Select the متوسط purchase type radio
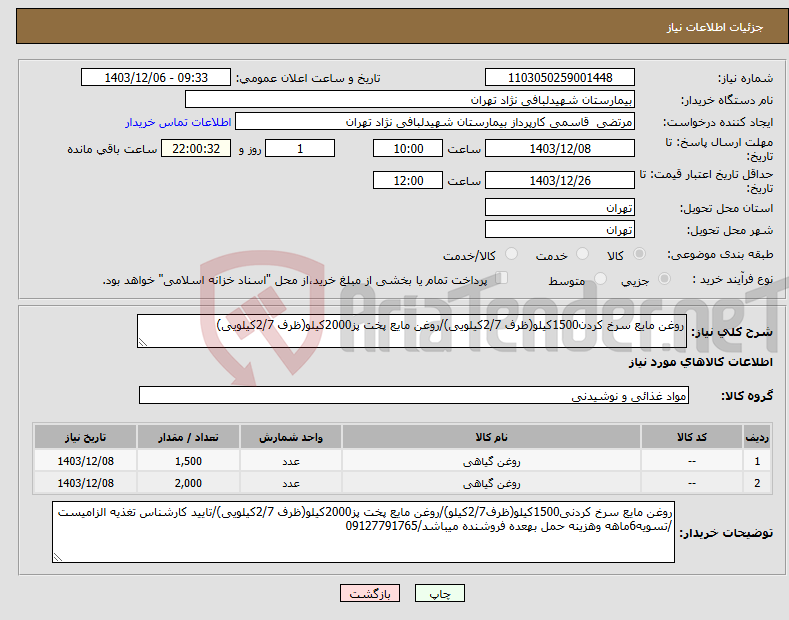 click(x=600, y=278)
